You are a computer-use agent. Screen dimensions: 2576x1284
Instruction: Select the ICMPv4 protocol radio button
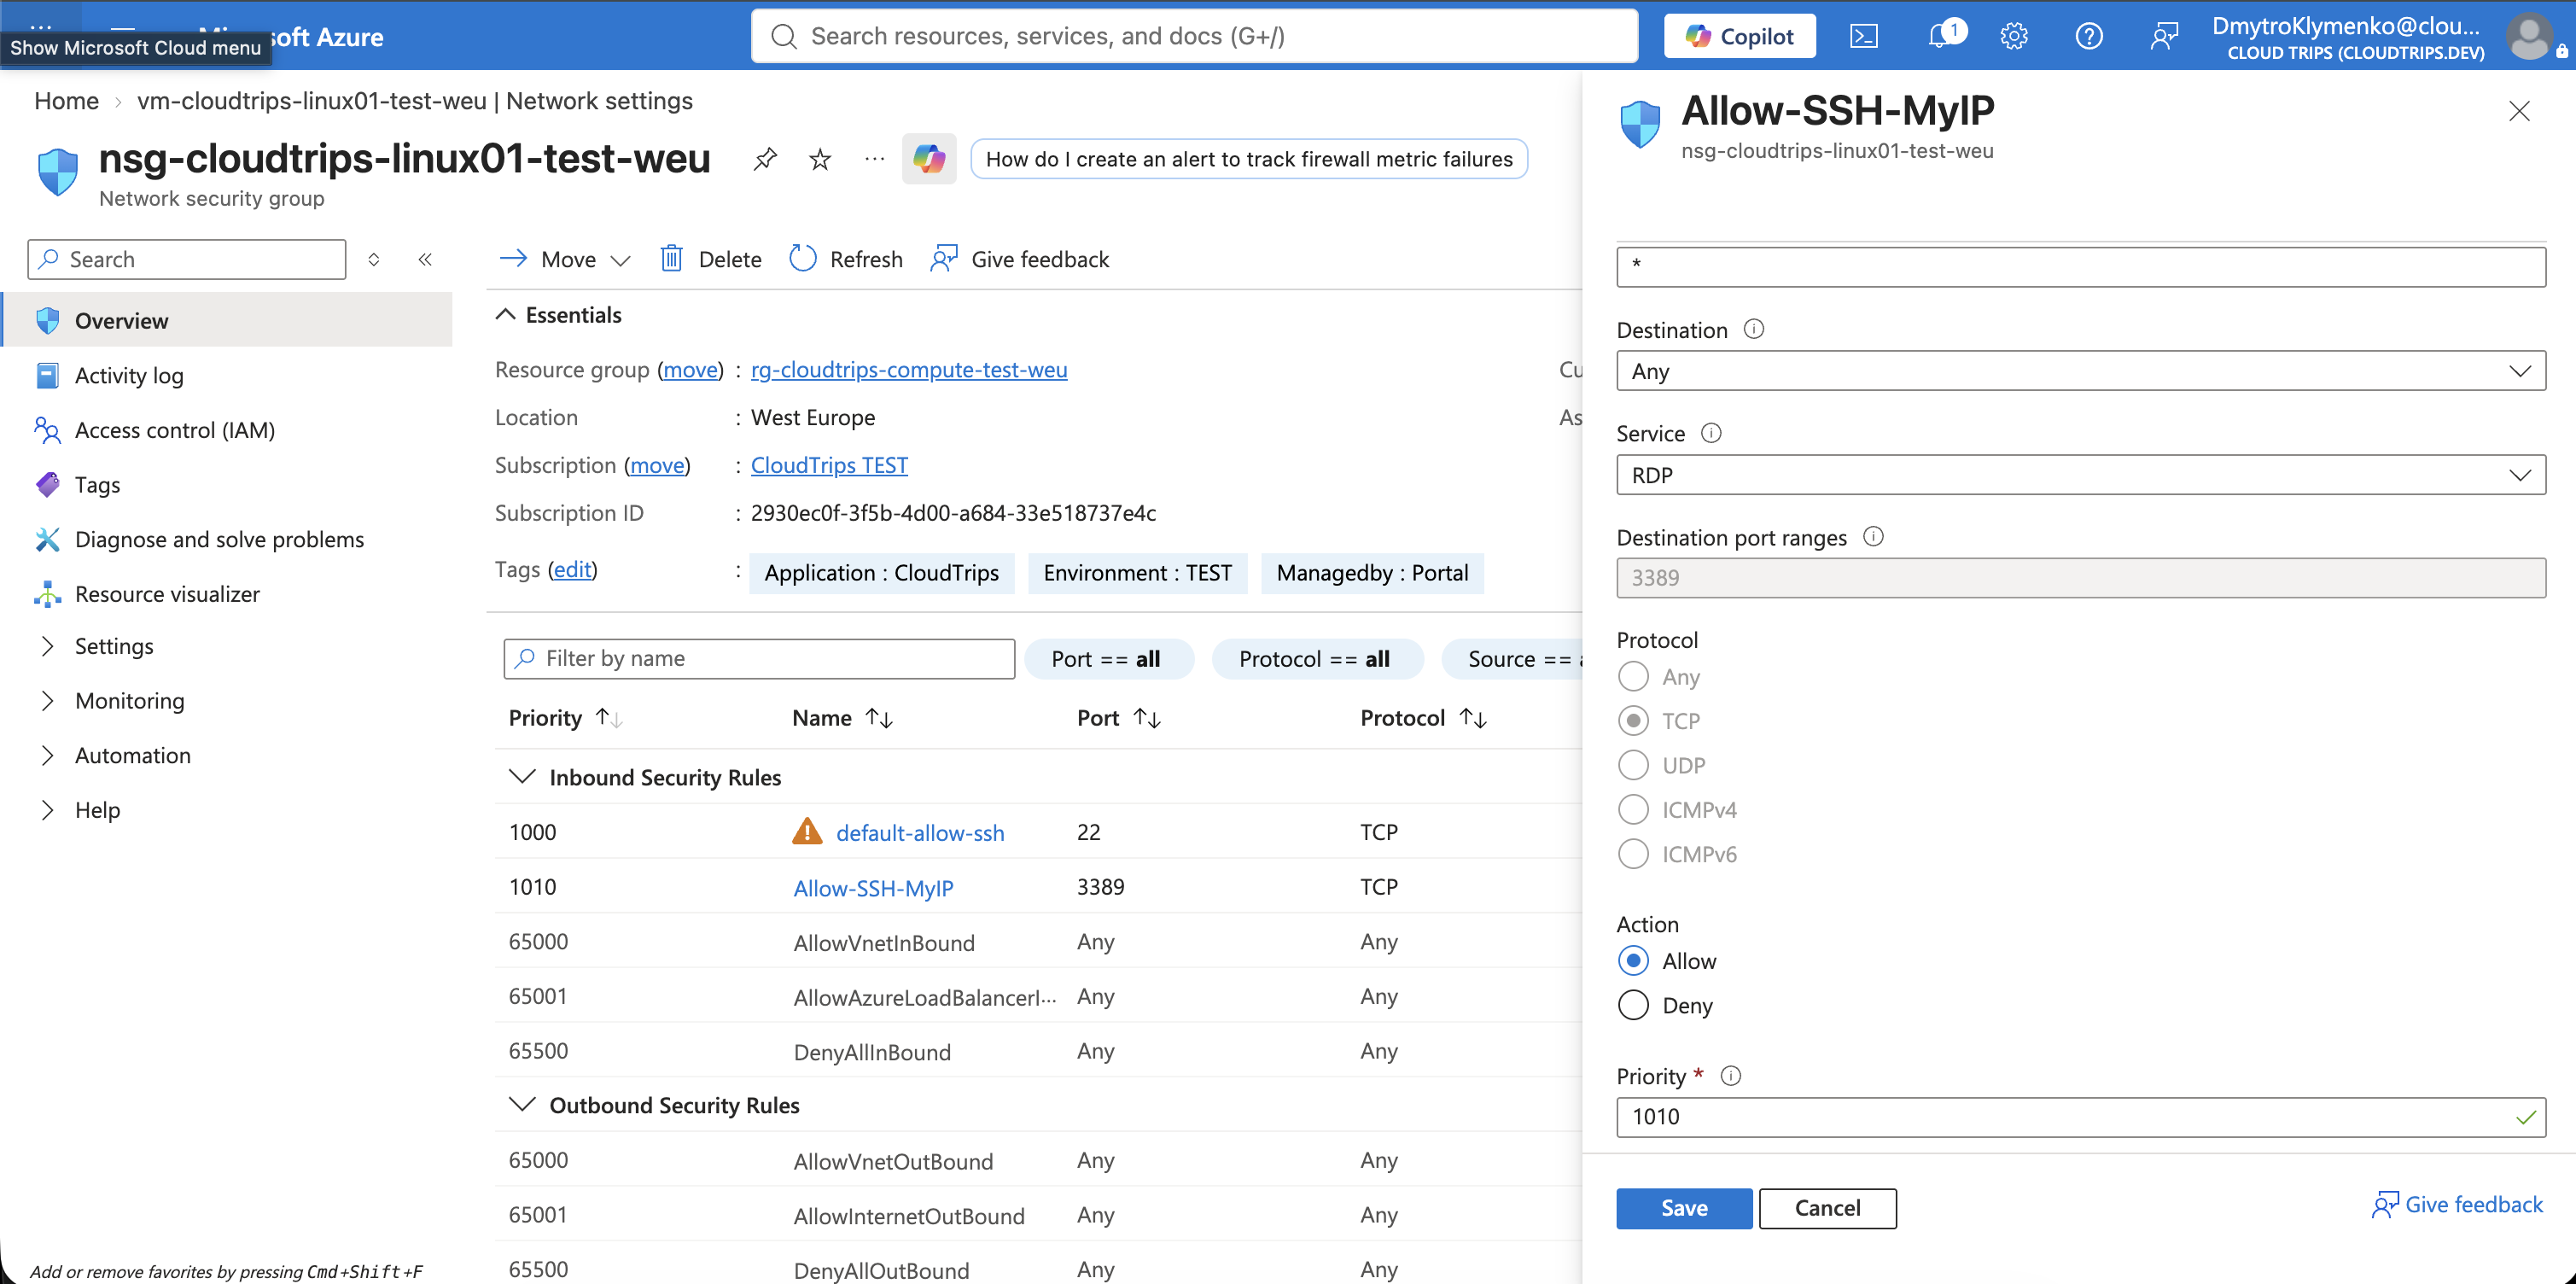click(x=1633, y=809)
